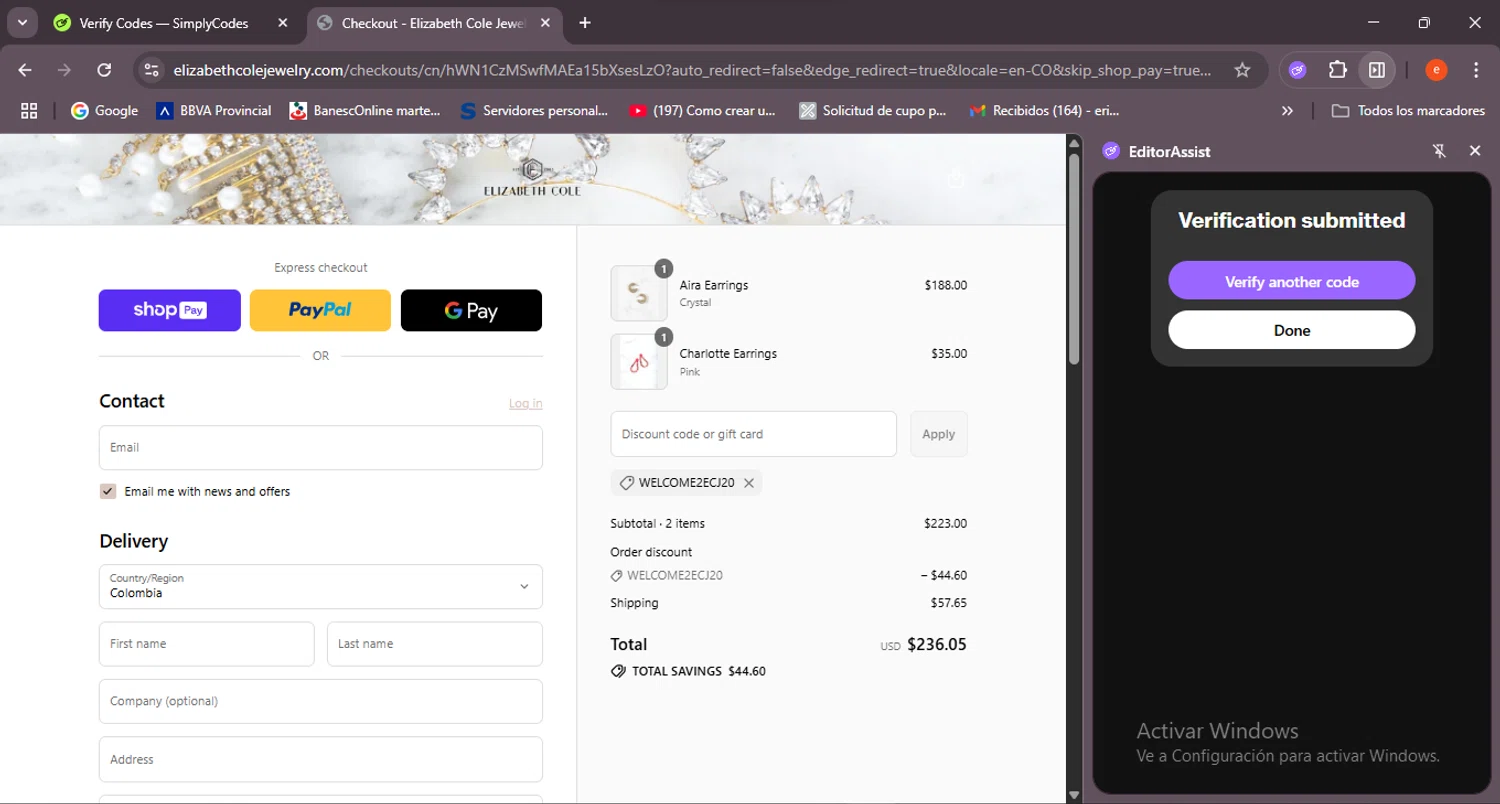Bookmark this page with the star icon

(1242, 70)
